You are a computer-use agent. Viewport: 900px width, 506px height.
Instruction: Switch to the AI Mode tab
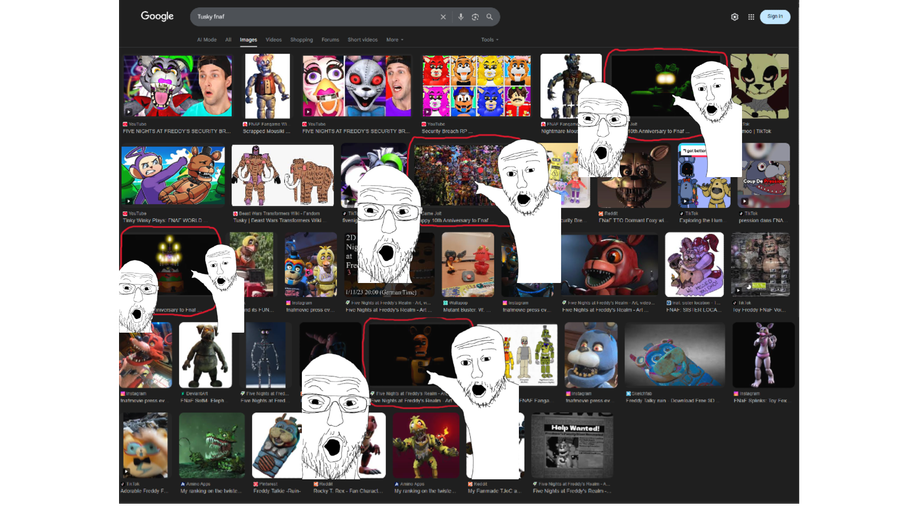pyautogui.click(x=207, y=40)
